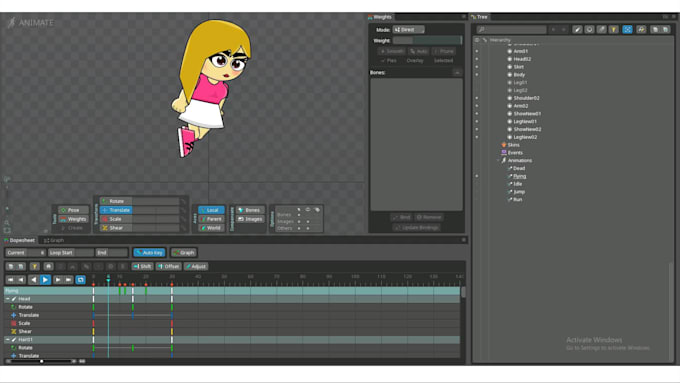Select the Run animation

coord(517,200)
